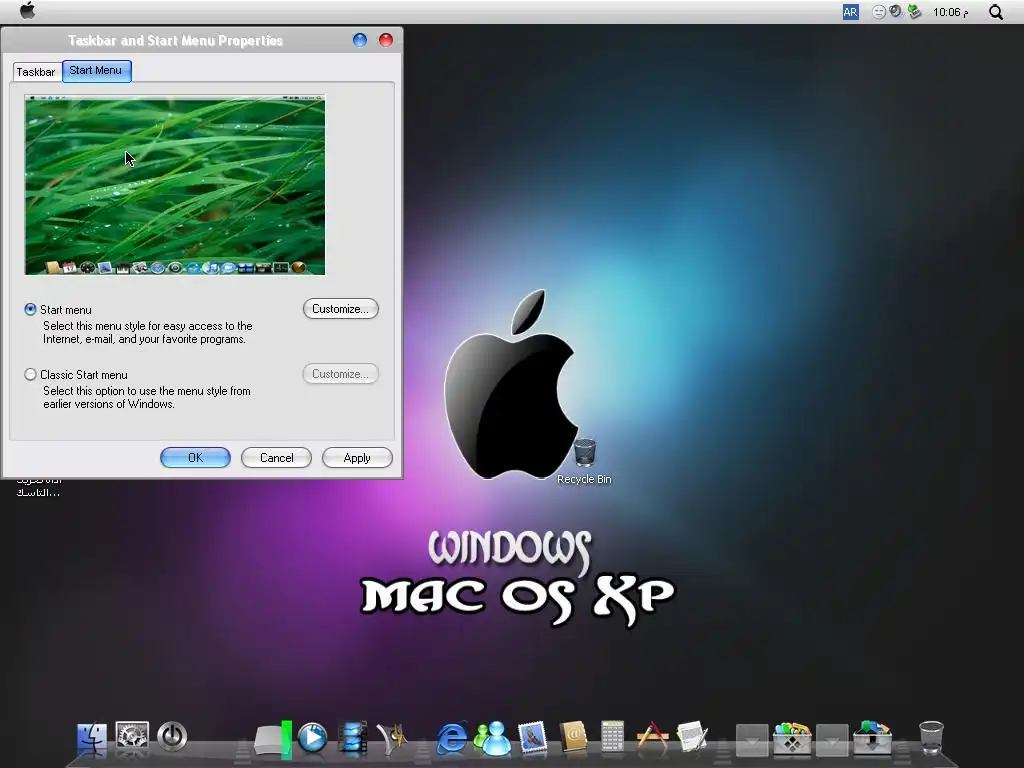Click Customize next to Start menu
1024x768 pixels.
coord(340,309)
